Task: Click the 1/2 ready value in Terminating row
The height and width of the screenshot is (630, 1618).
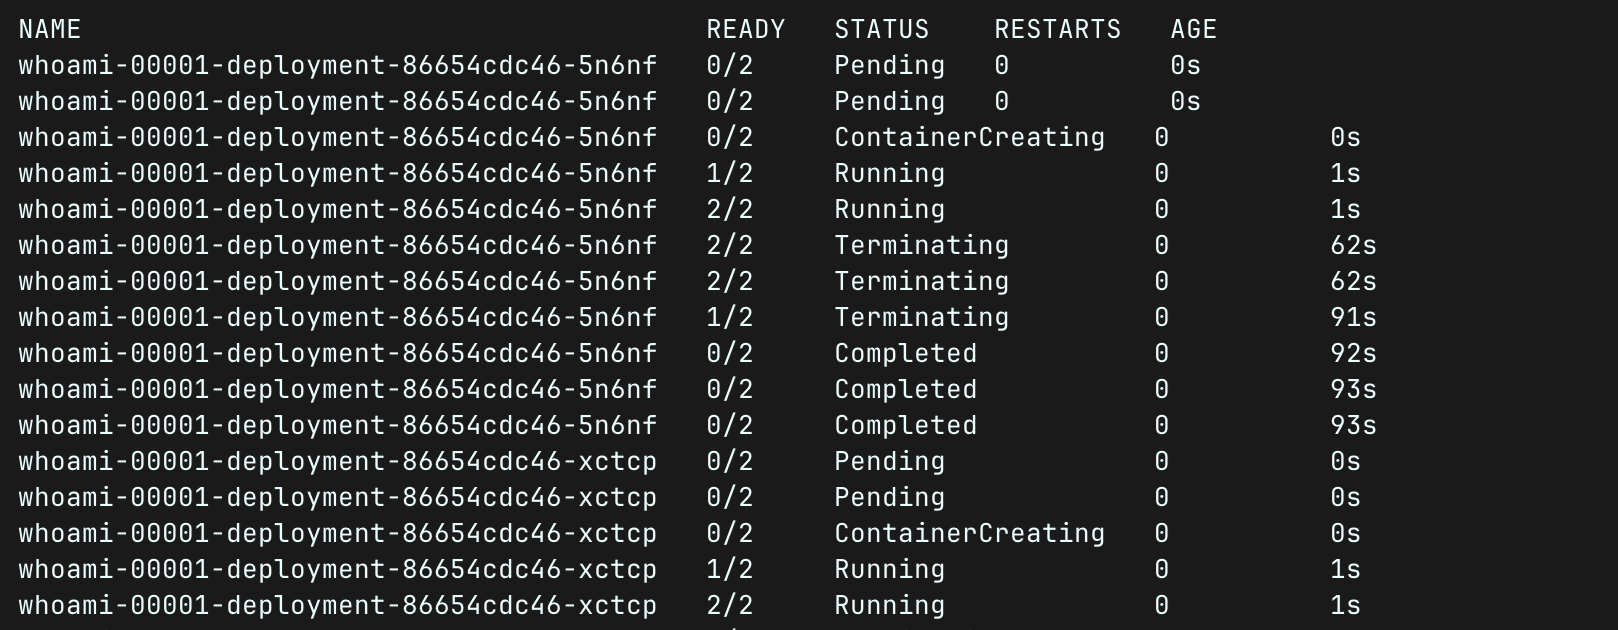Action: [x=729, y=318]
